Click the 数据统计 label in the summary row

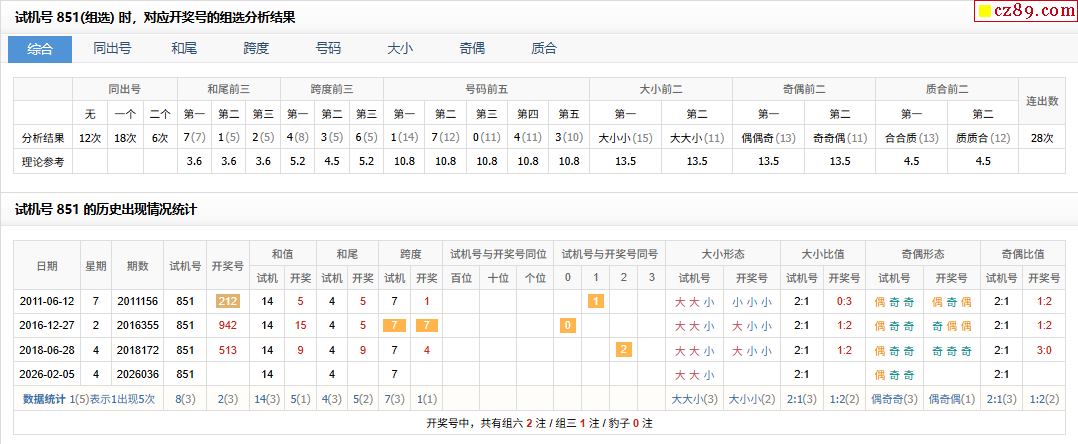click(44, 399)
